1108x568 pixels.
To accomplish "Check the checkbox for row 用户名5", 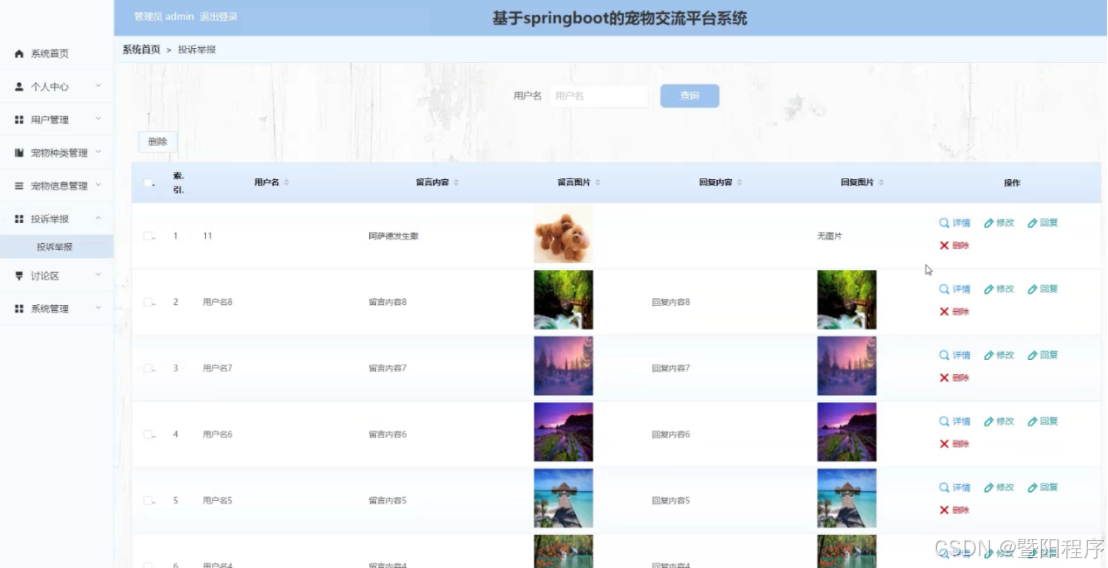I will [x=148, y=500].
